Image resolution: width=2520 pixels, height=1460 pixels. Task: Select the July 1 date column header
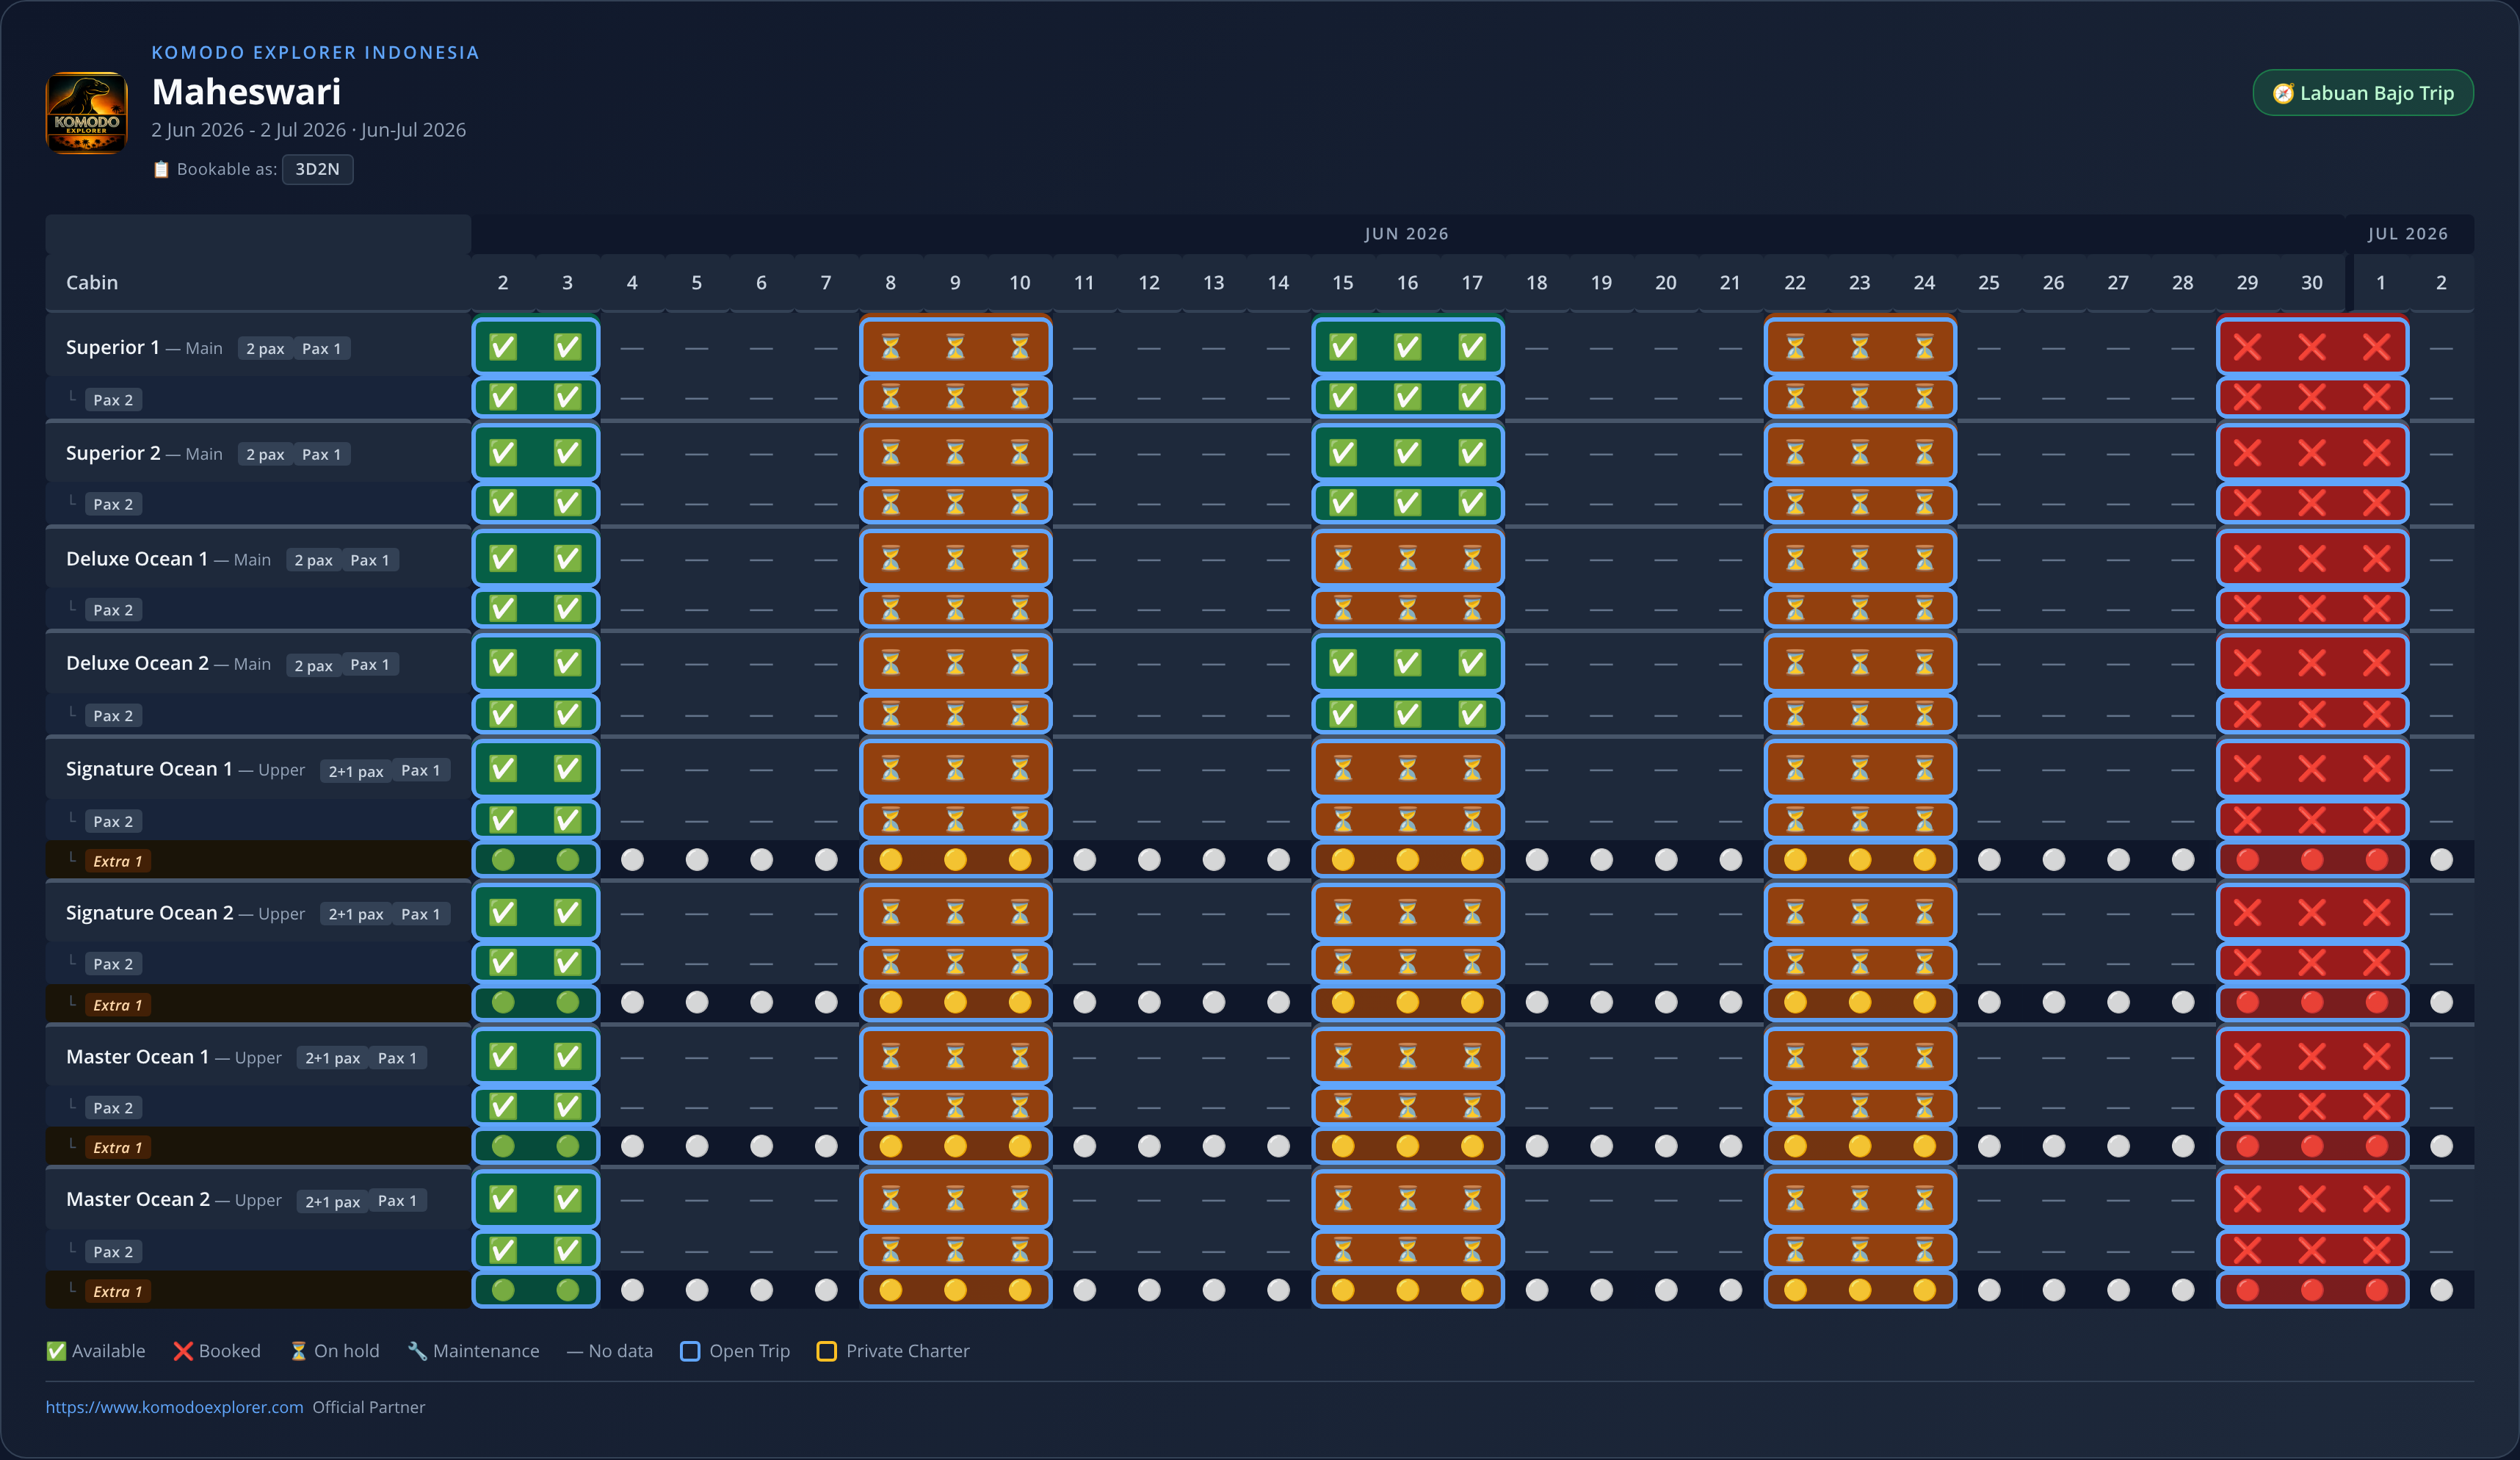tap(2381, 283)
